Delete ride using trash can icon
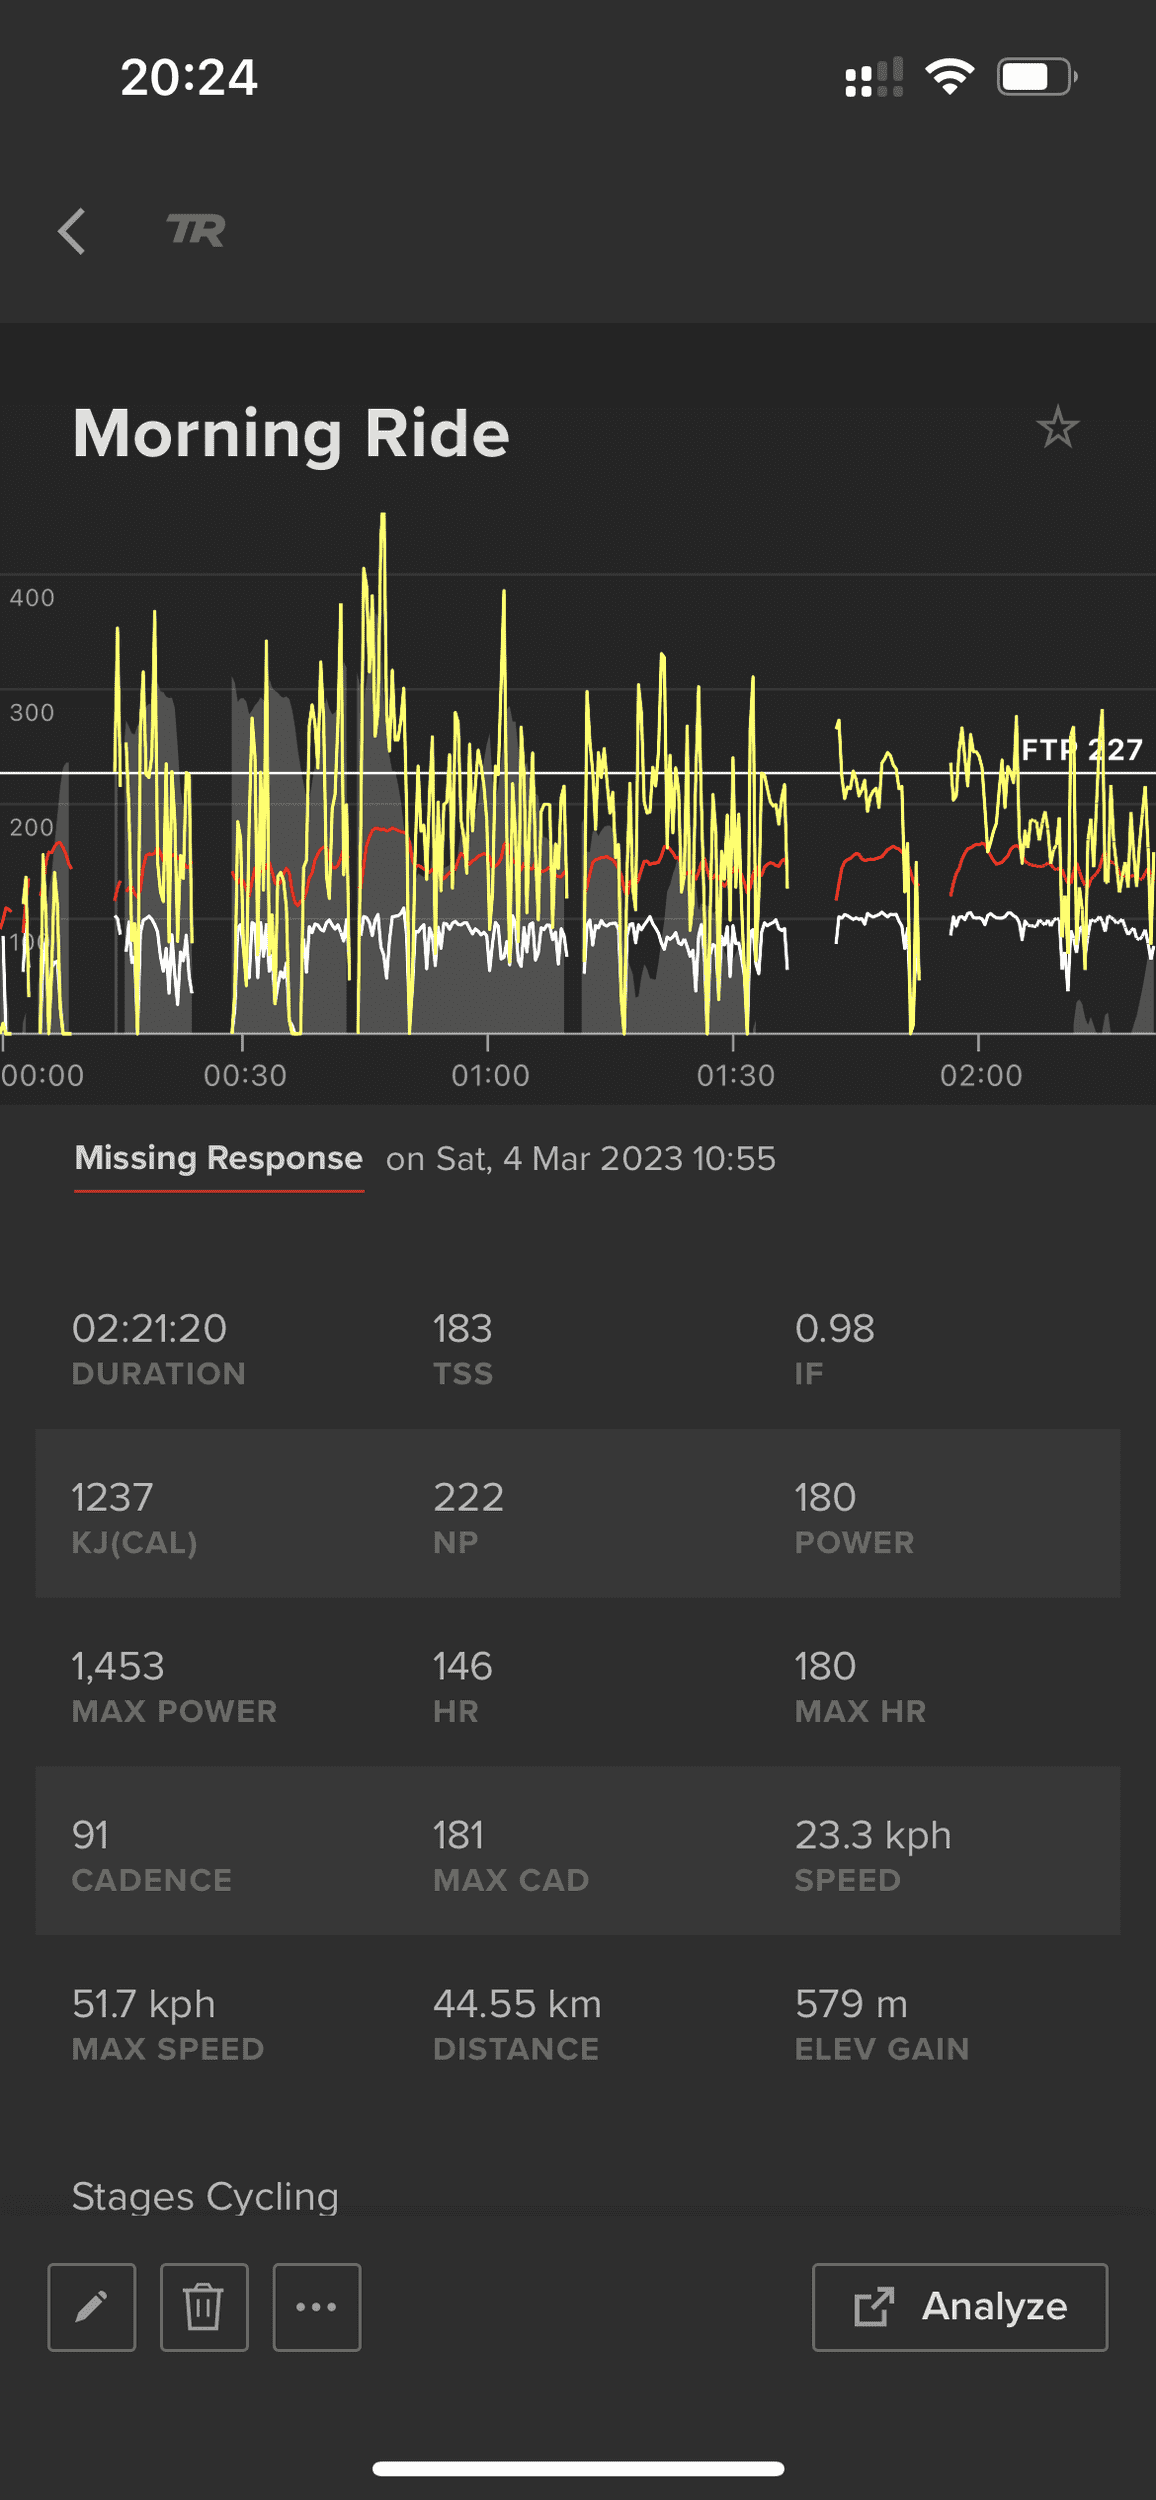 point(204,2306)
